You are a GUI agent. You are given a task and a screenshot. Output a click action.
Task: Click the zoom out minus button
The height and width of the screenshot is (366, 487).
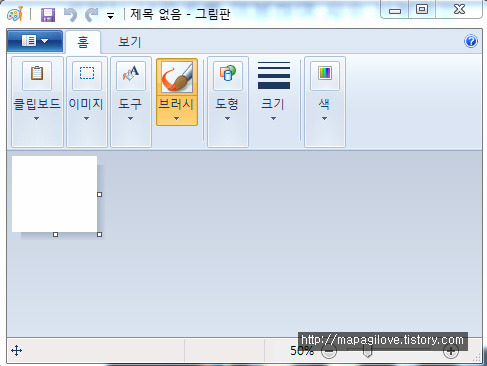[329, 351]
